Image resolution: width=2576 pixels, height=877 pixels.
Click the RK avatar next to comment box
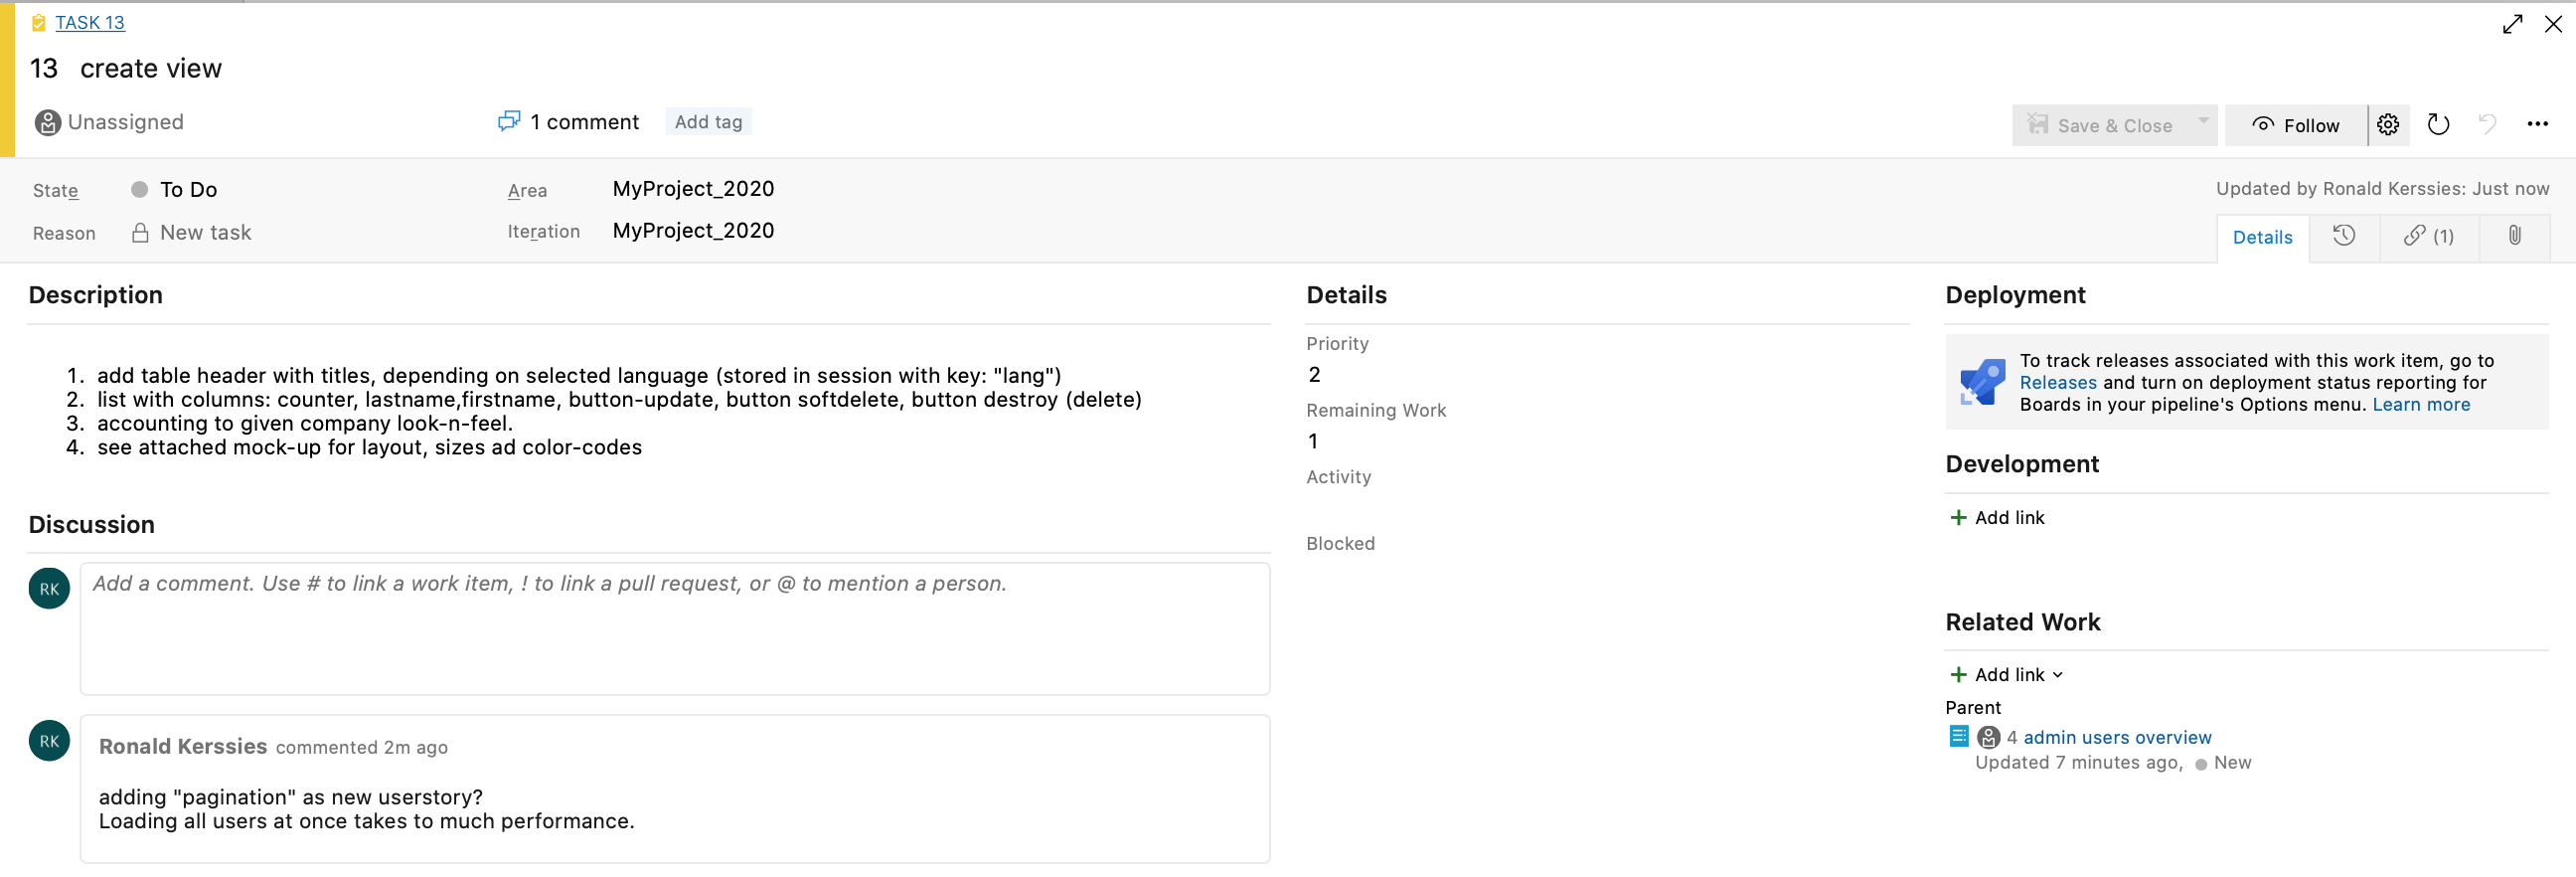coord(49,589)
